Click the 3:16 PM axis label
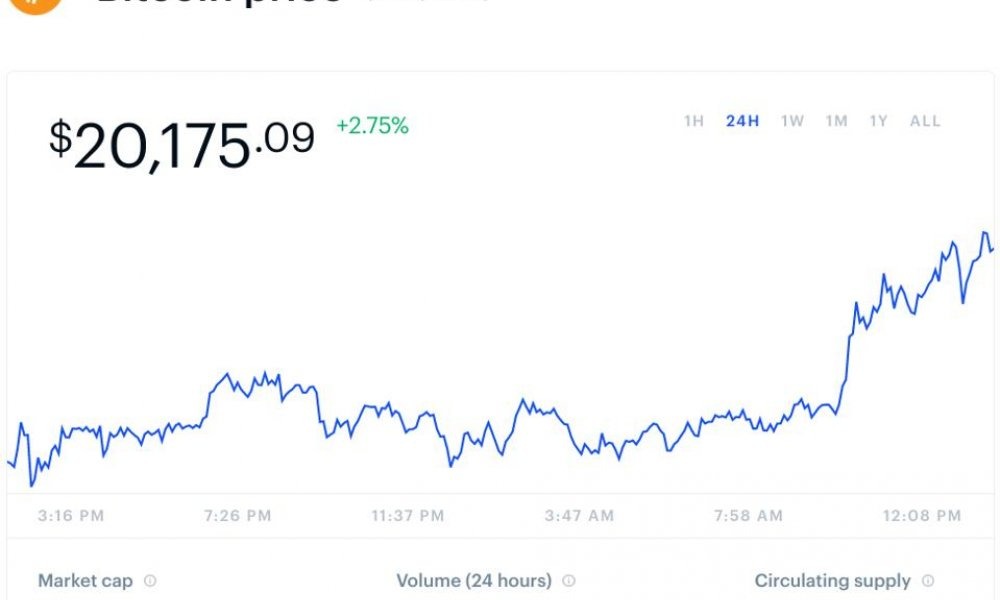This screenshot has height=600, width=1000. tap(71, 516)
